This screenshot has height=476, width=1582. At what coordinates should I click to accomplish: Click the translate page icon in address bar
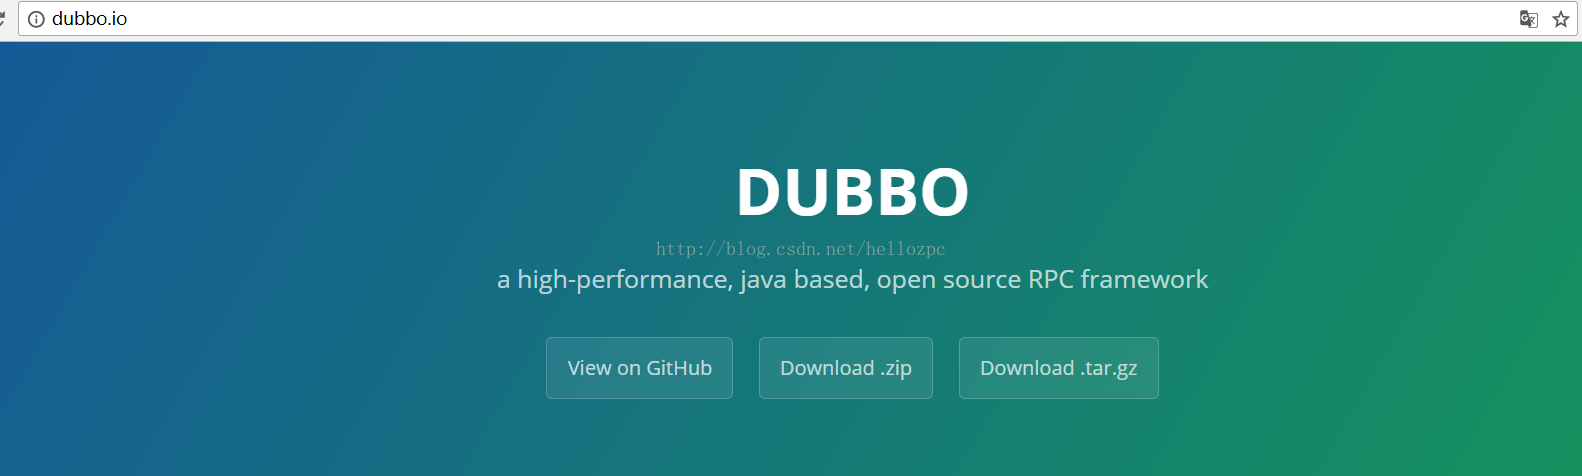click(x=1528, y=19)
